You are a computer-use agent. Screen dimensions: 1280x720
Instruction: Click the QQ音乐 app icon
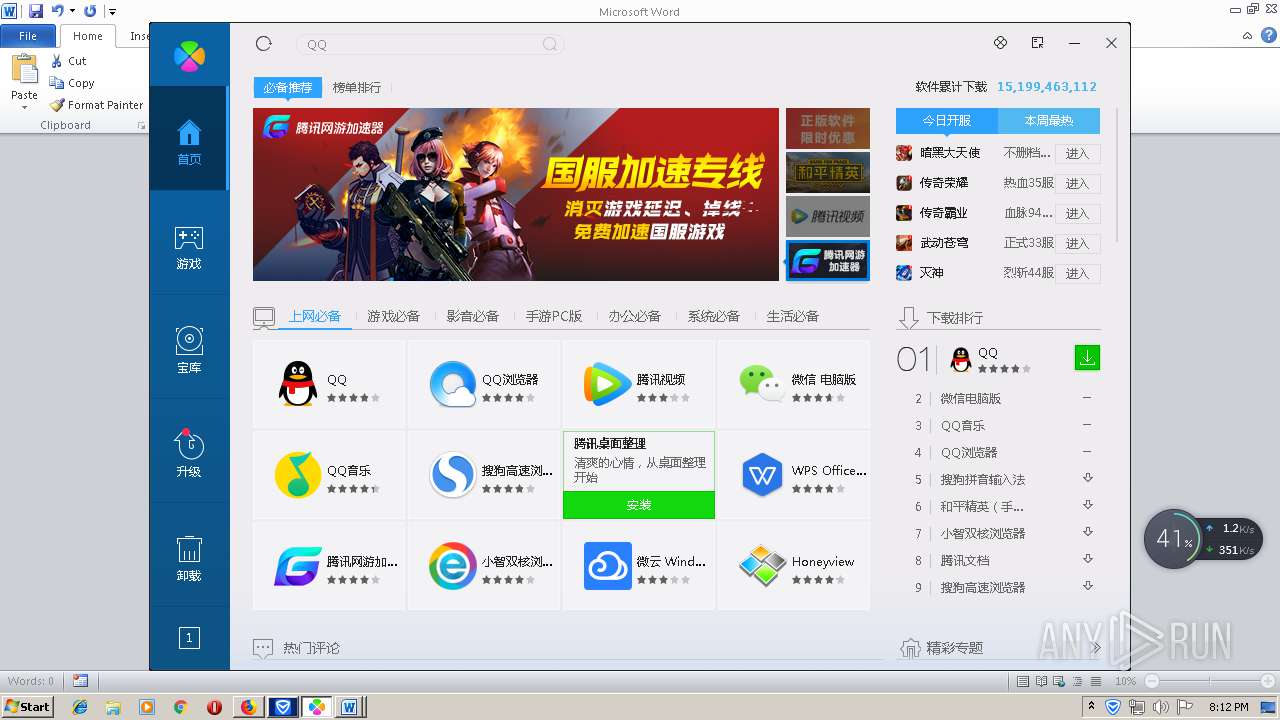tap(298, 475)
